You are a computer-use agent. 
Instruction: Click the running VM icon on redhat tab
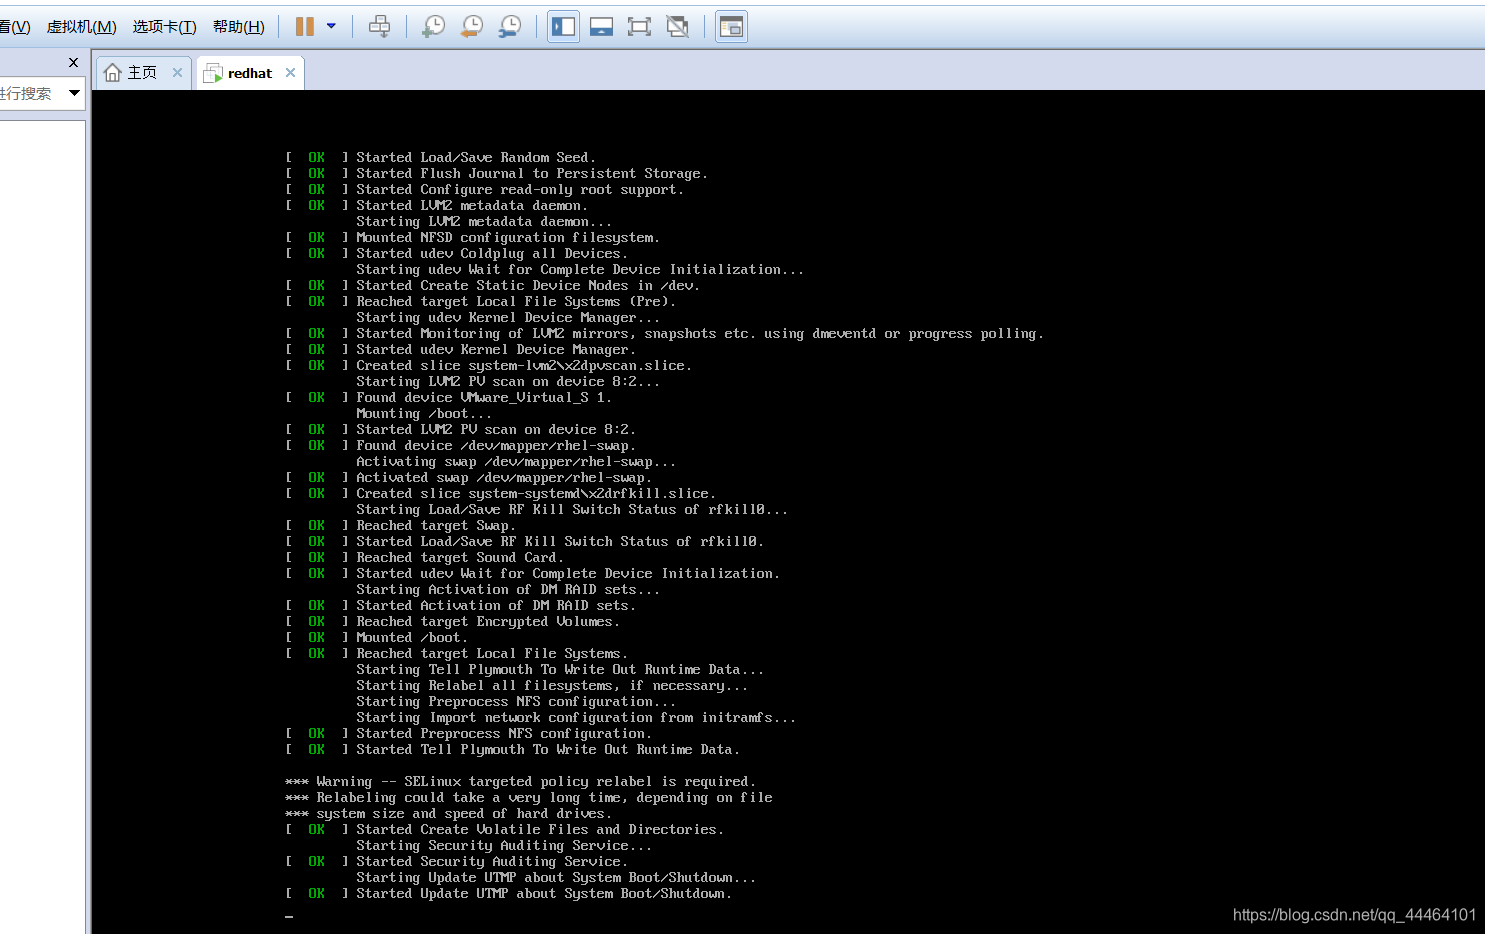pyautogui.click(x=212, y=73)
